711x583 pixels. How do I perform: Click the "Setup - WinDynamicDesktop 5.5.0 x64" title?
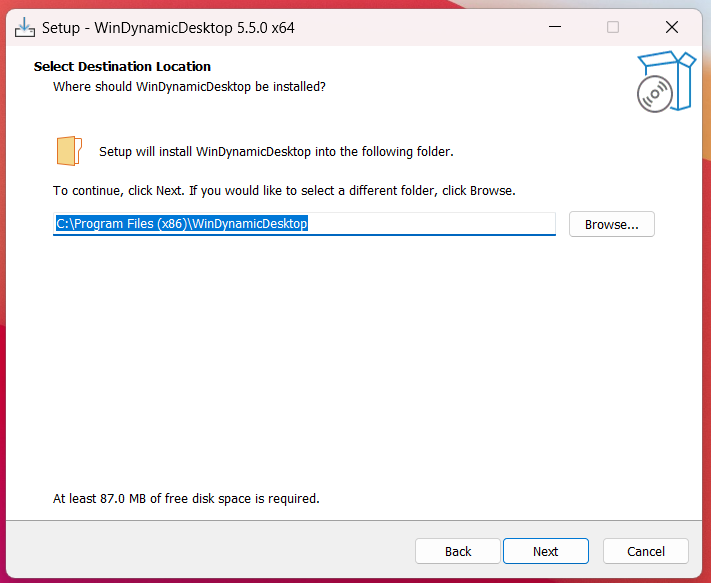coord(168,28)
